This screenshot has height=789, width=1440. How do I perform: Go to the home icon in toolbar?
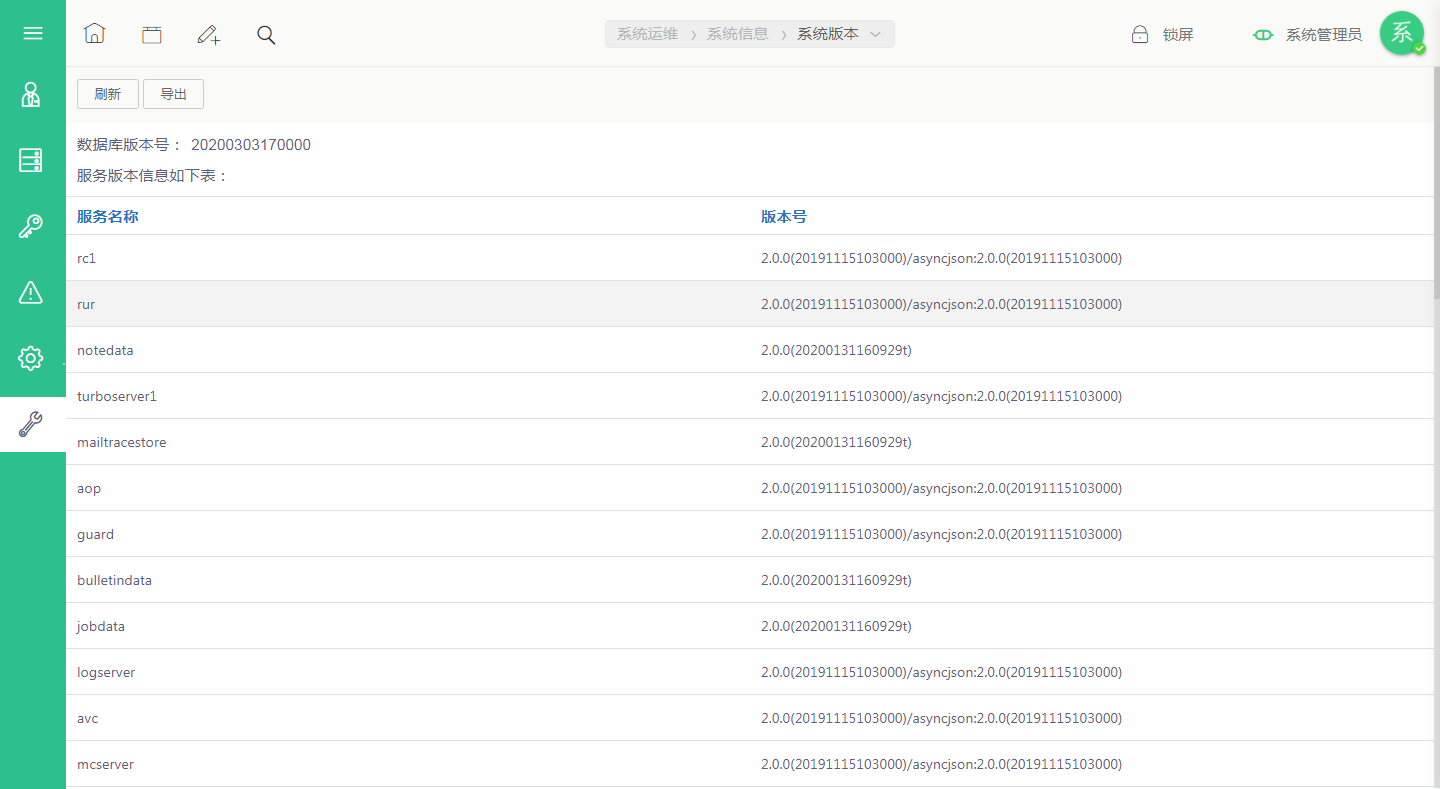94,34
